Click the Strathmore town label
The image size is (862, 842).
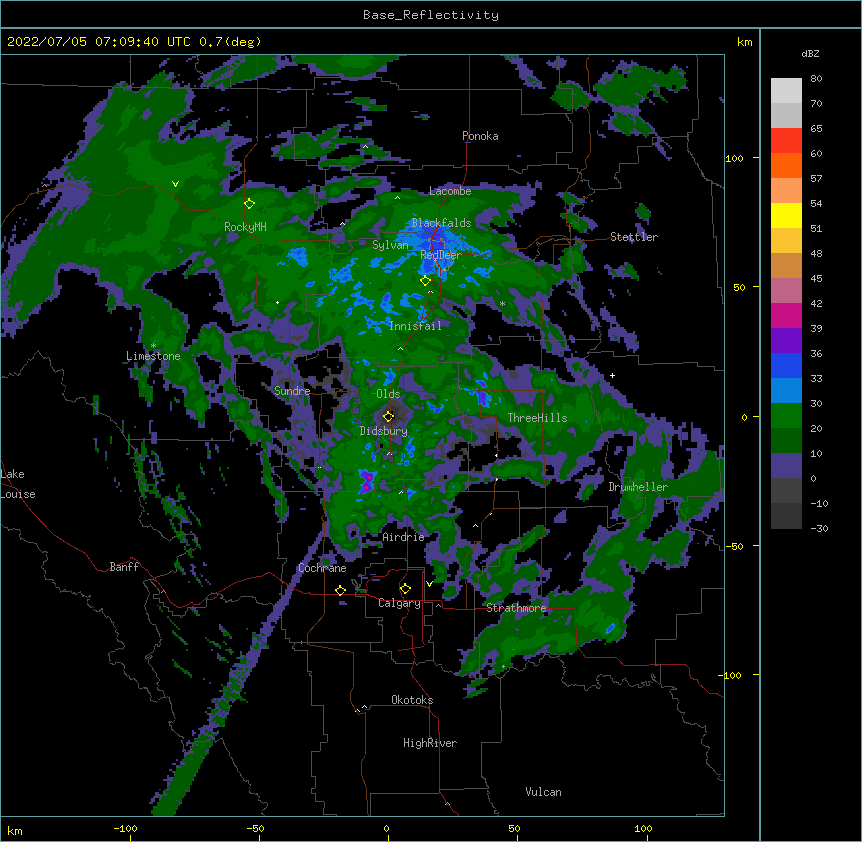coord(516,608)
